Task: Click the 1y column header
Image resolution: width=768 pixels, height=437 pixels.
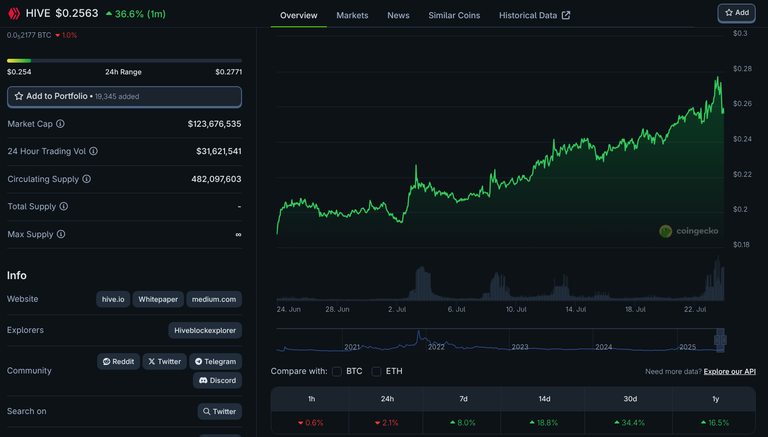Action: click(x=716, y=399)
